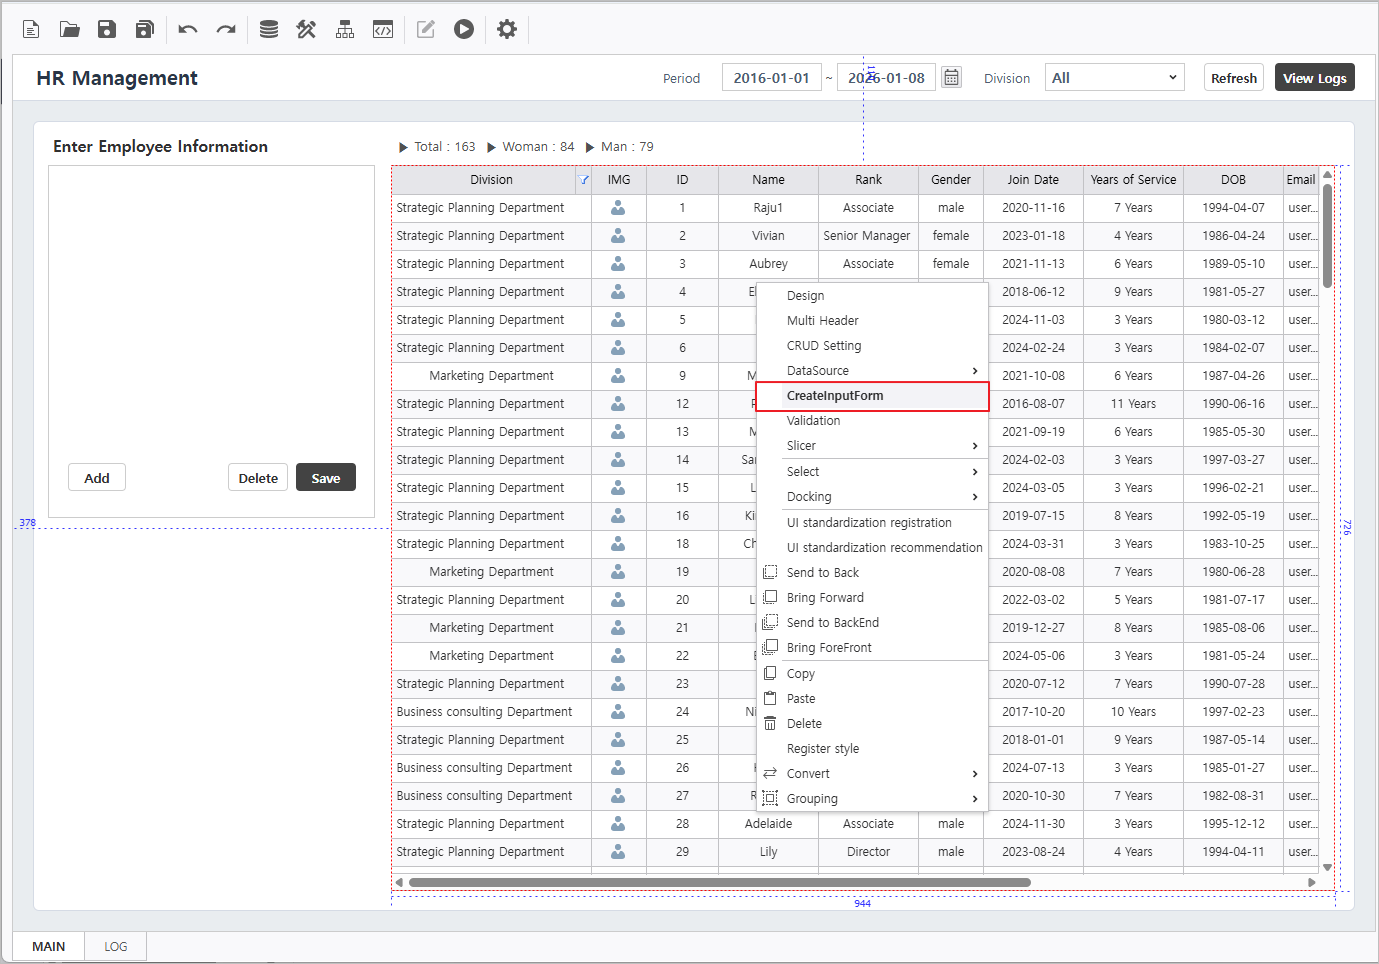The width and height of the screenshot is (1379, 964).
Task: Open the settings gear icon
Action: coord(507,29)
